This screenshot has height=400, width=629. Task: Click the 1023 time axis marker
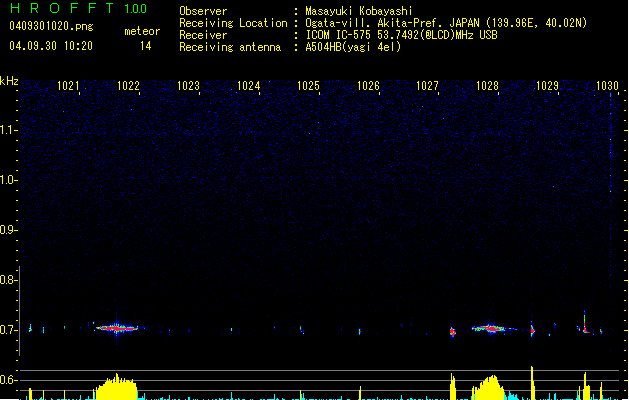pyautogui.click(x=188, y=86)
